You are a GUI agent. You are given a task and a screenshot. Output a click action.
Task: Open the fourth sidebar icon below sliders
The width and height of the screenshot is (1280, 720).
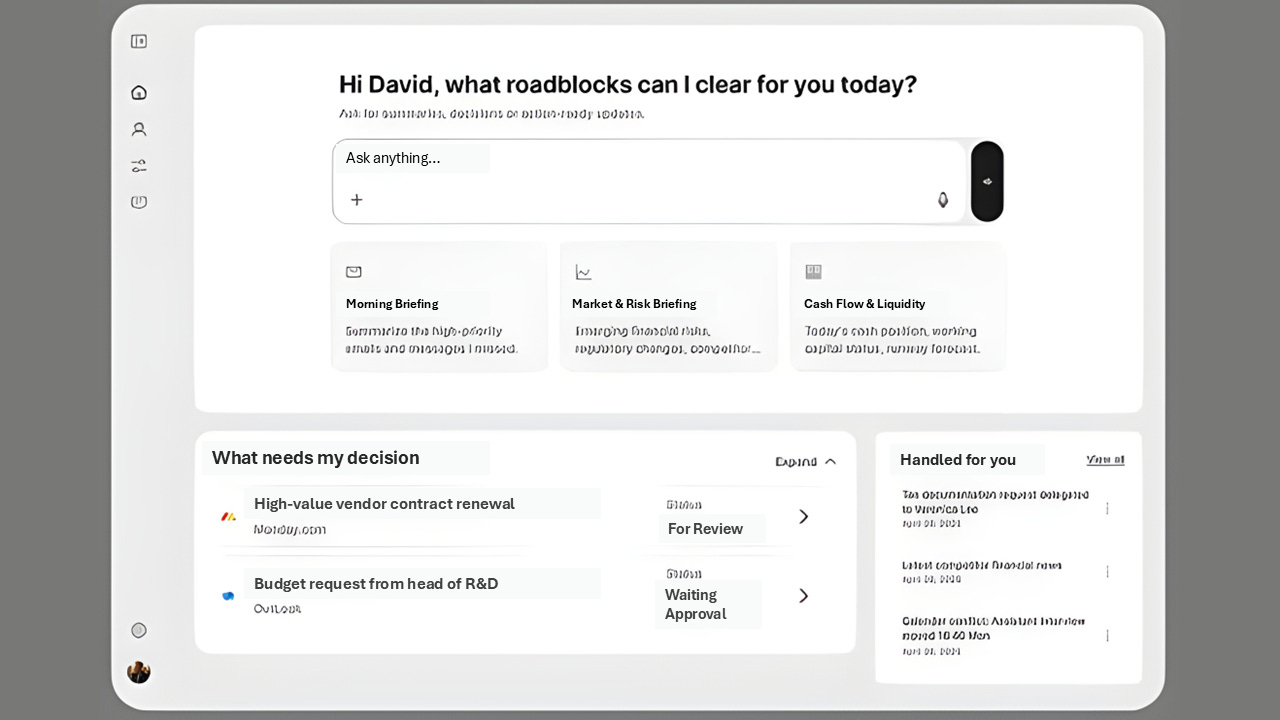tap(139, 202)
